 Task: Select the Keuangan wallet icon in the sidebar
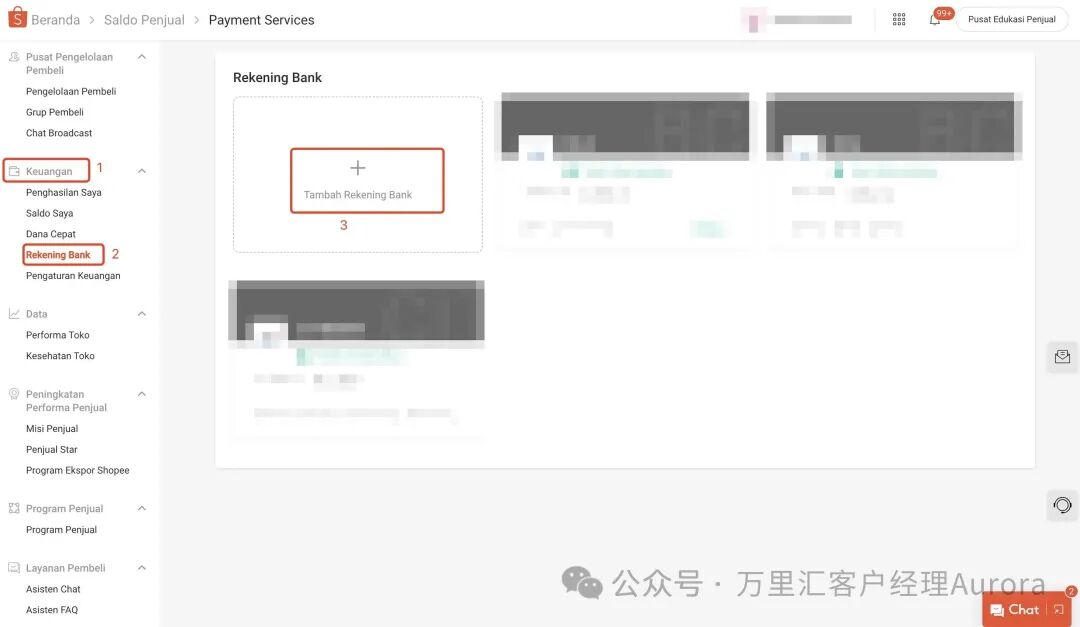tap(15, 170)
